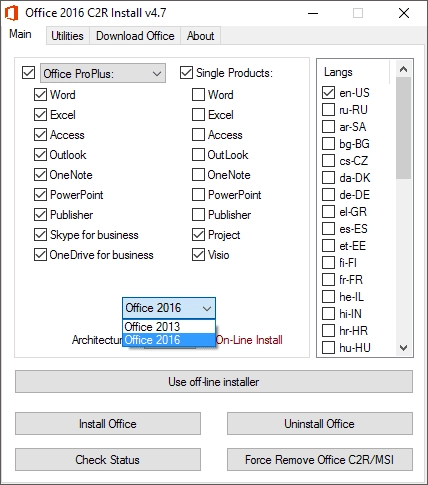Check the fi-FI language
Image resolution: width=428 pixels, height=485 pixels.
click(328, 262)
